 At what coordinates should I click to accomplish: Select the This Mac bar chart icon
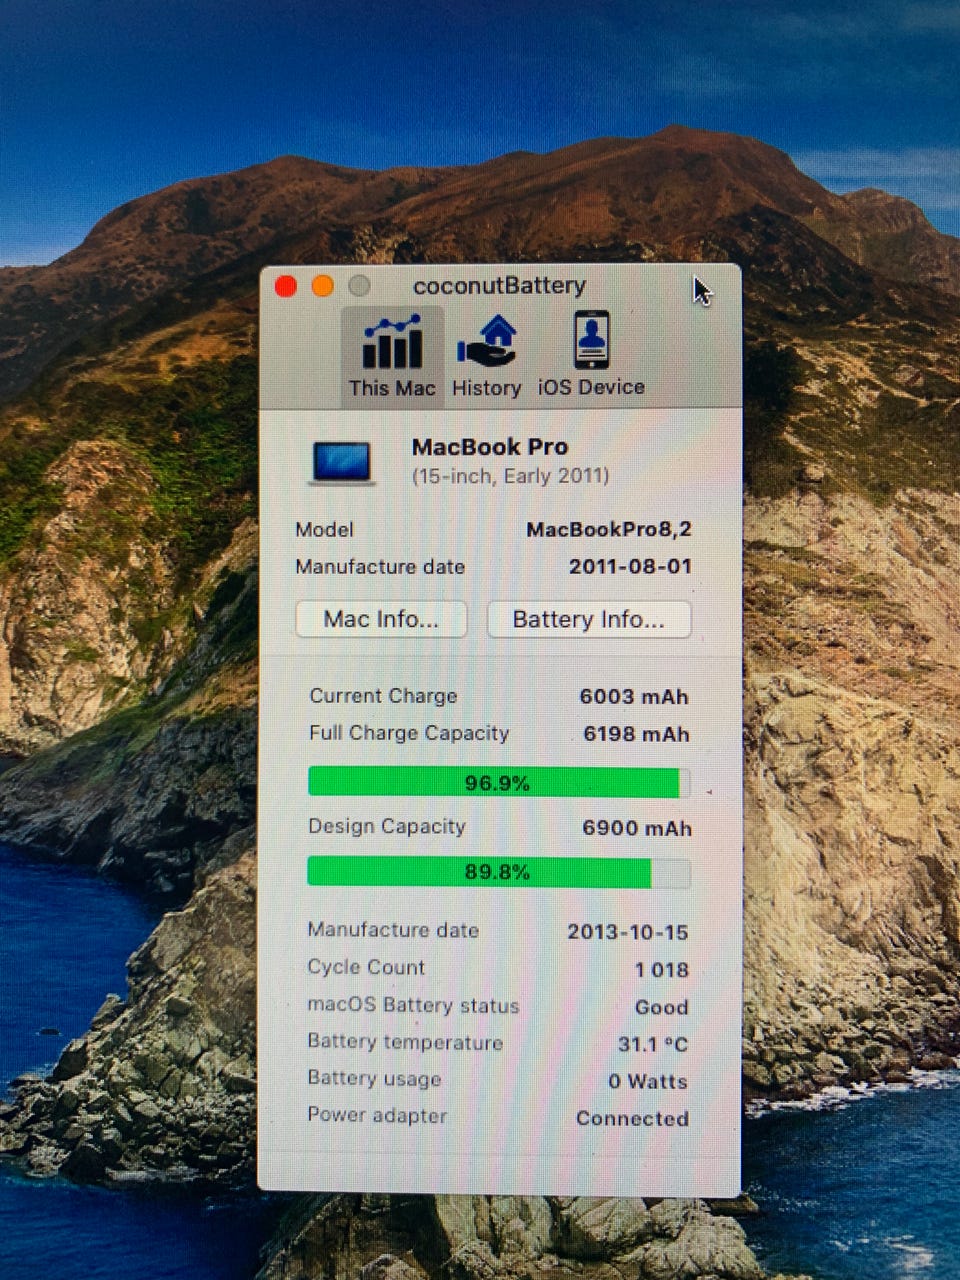[392, 342]
